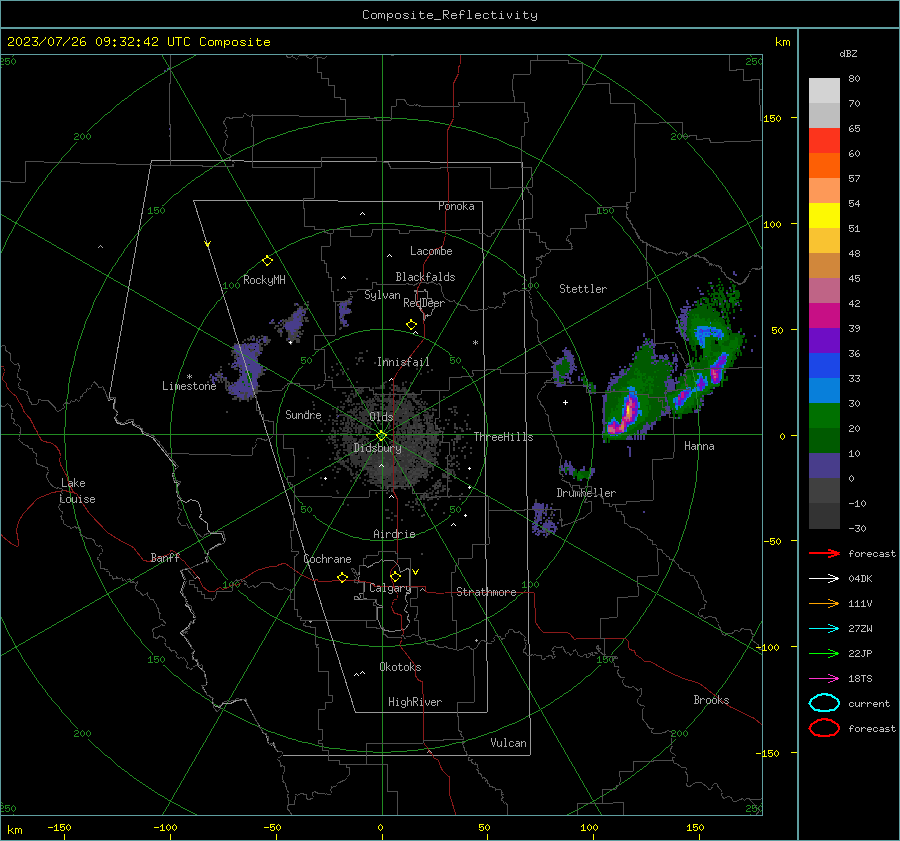Click the Vulcan city label

click(x=508, y=743)
